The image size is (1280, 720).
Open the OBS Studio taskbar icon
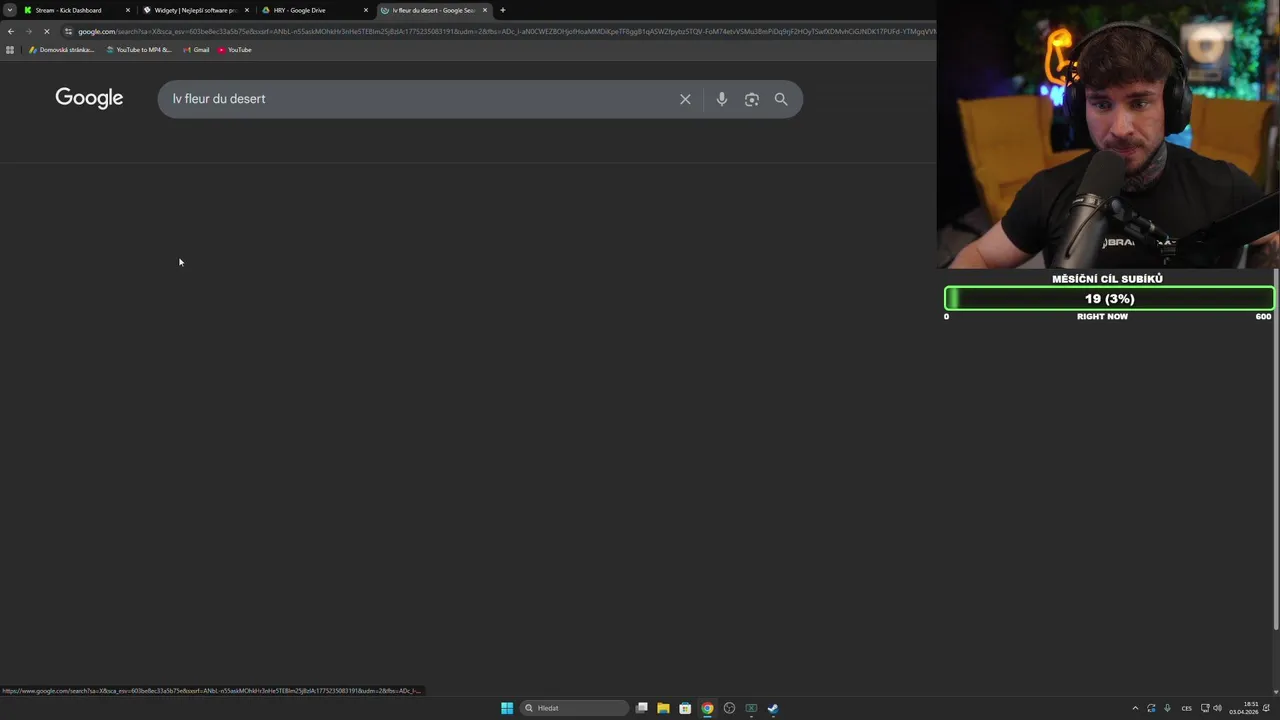(x=729, y=708)
